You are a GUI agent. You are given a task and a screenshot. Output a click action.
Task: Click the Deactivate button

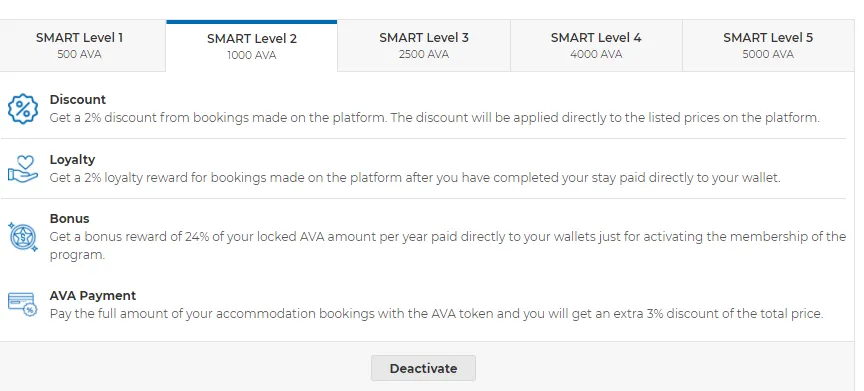[423, 368]
